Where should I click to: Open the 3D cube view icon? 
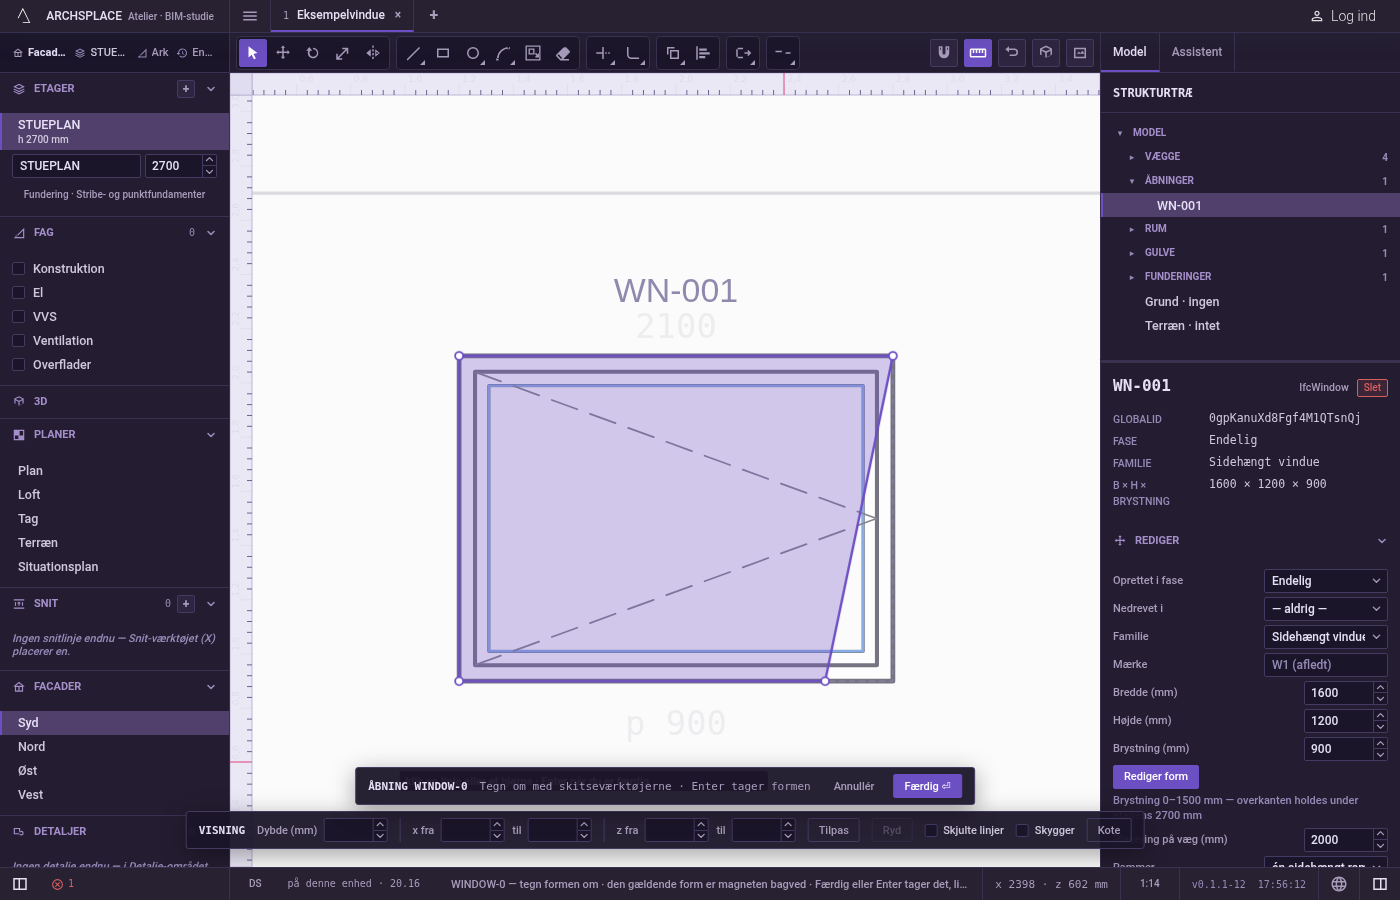[1046, 53]
